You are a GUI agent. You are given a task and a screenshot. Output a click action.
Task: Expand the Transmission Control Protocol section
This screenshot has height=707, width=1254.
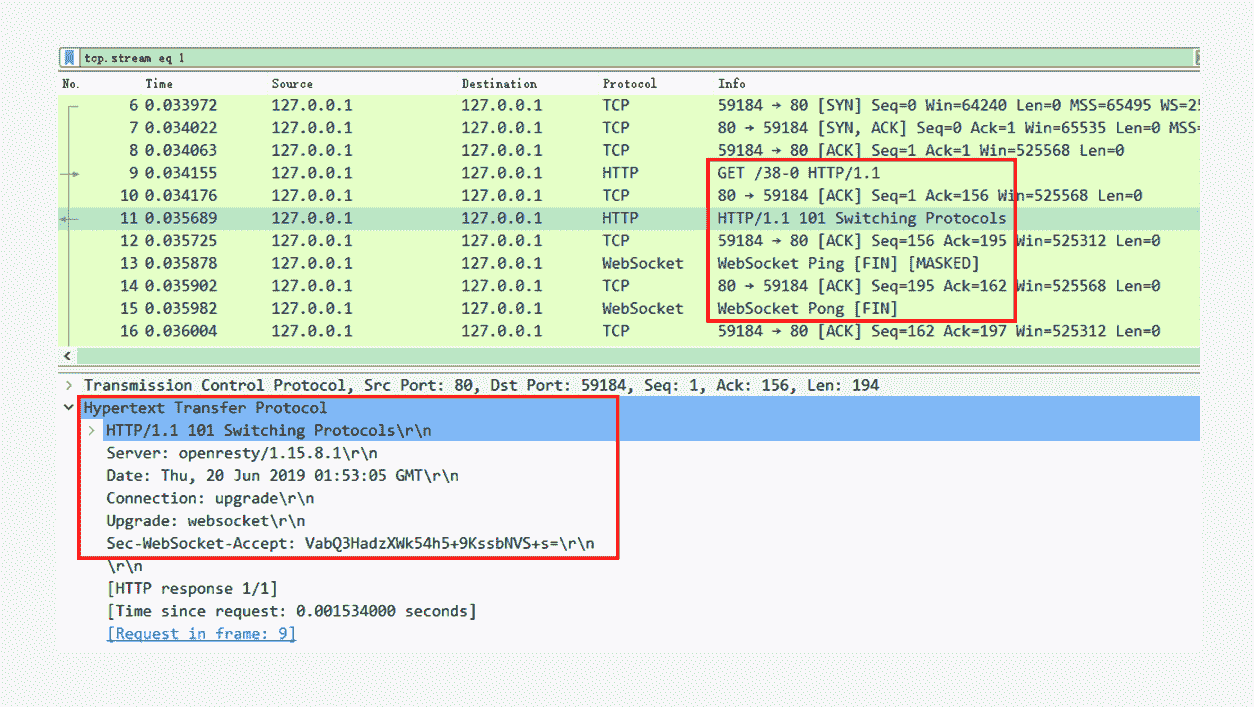coord(68,385)
